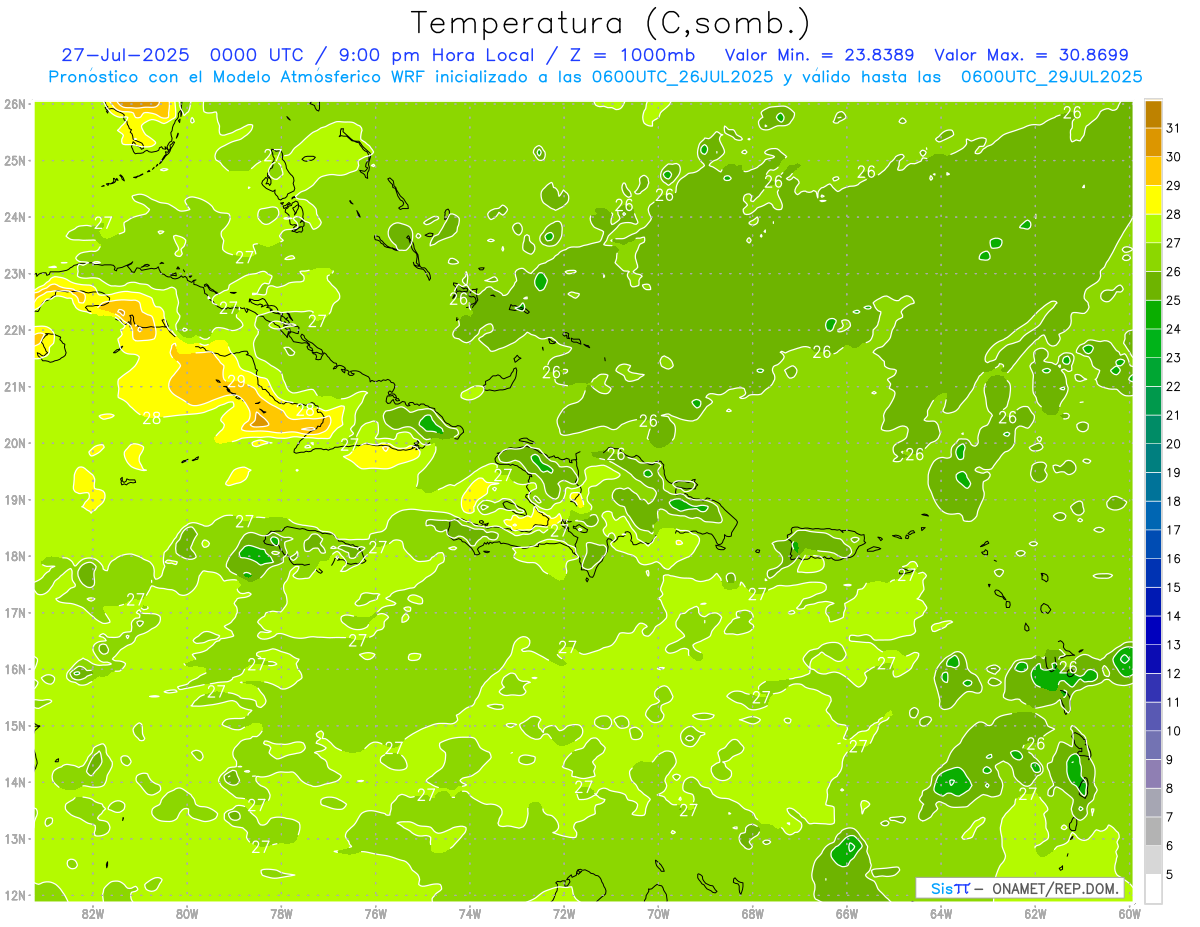Click the "78W" longitude axis label
Screen dimensions: 1200x927
(281, 913)
